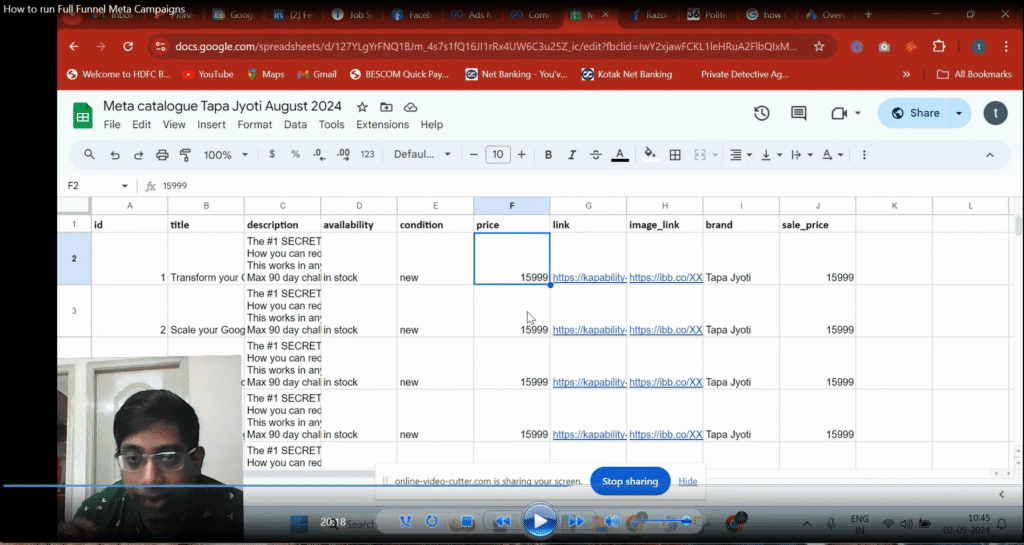Open the horizontal align dropdown

(x=740, y=155)
